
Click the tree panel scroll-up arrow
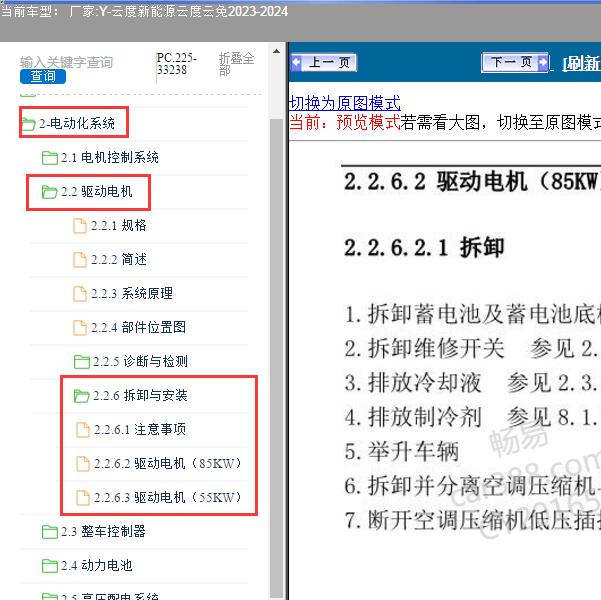[x=276, y=51]
